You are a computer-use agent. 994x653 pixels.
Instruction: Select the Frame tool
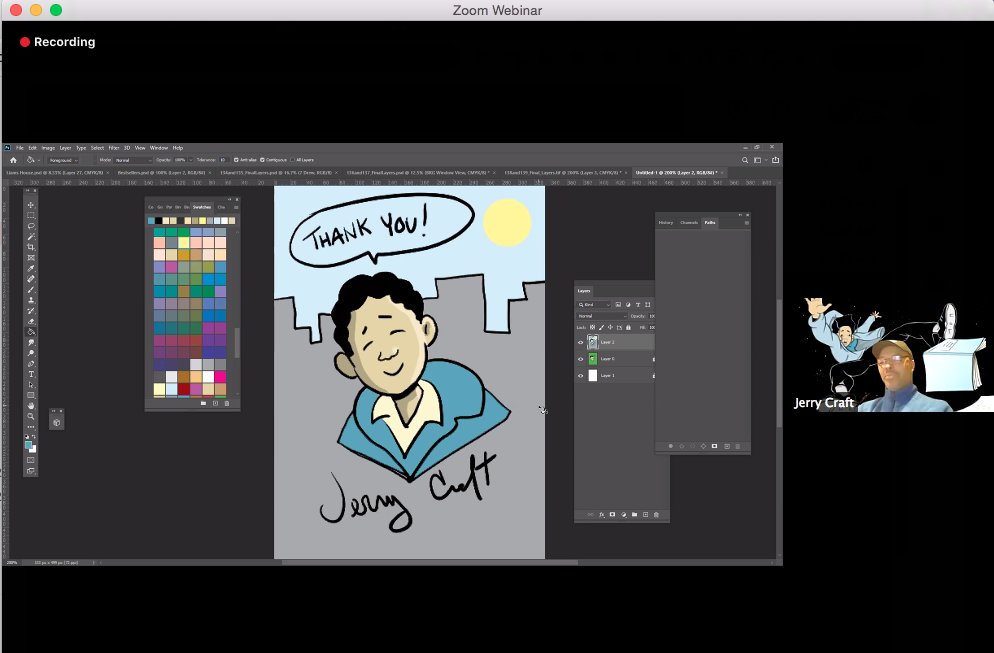30,258
